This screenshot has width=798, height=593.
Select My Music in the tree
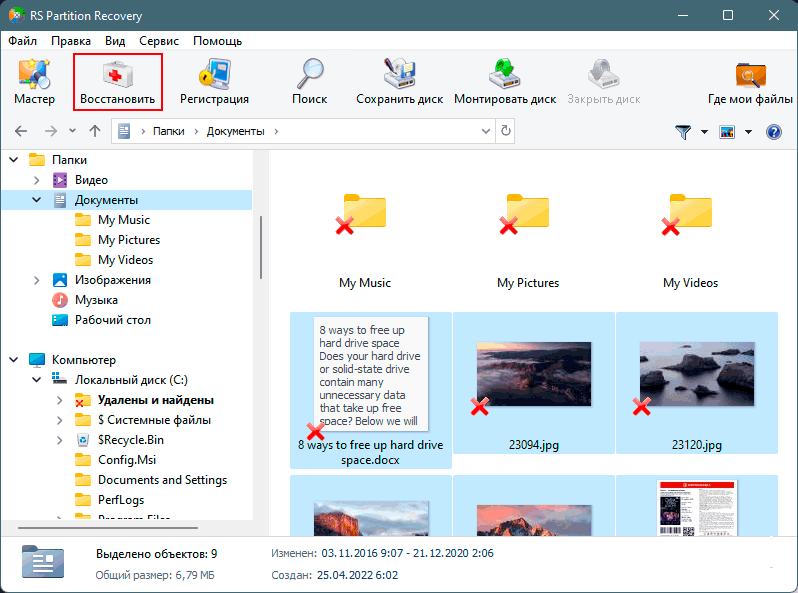coord(124,220)
